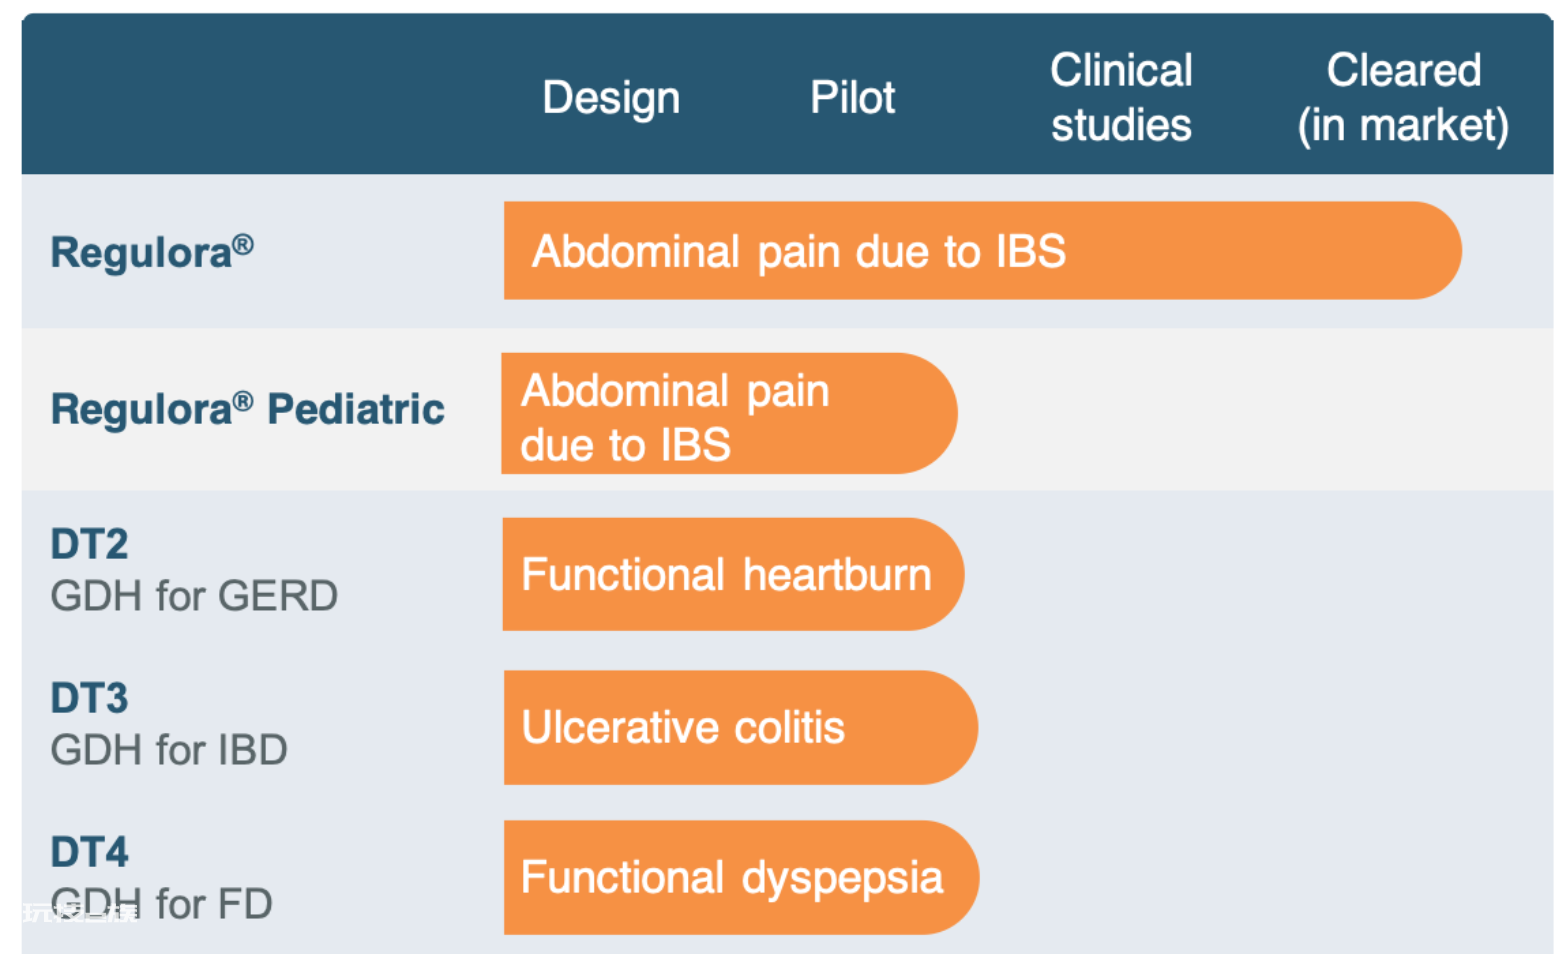
Task: Click the GDH for FD text
Action: (x=162, y=904)
